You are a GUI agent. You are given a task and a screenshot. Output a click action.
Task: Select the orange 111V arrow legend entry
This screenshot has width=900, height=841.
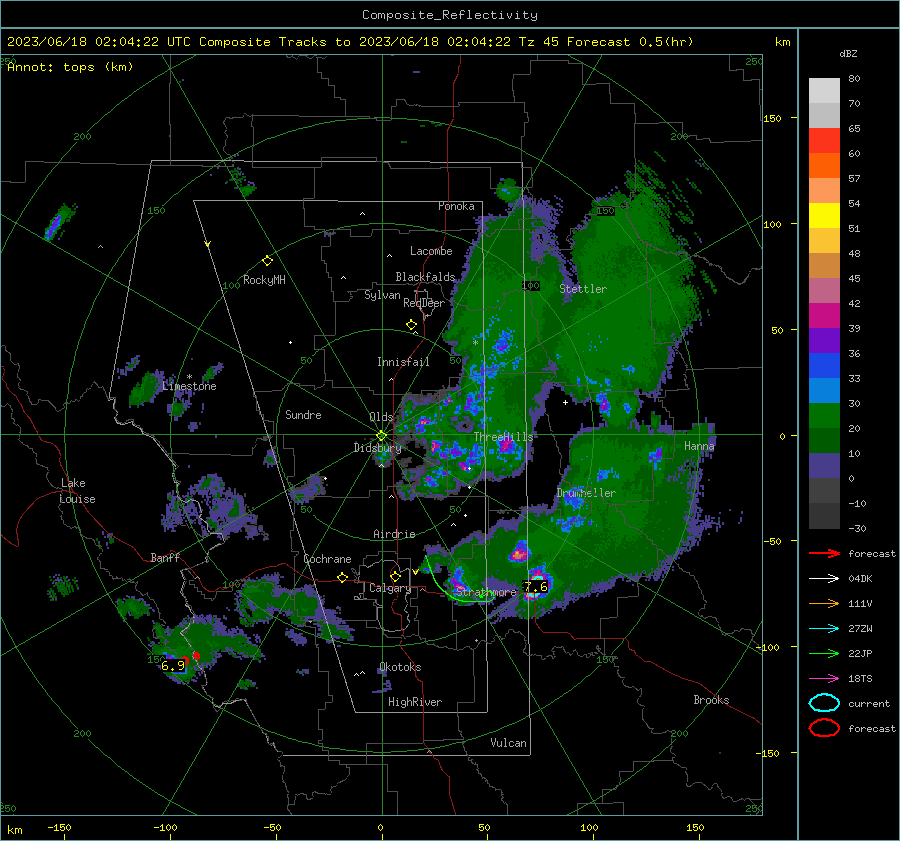(x=824, y=603)
